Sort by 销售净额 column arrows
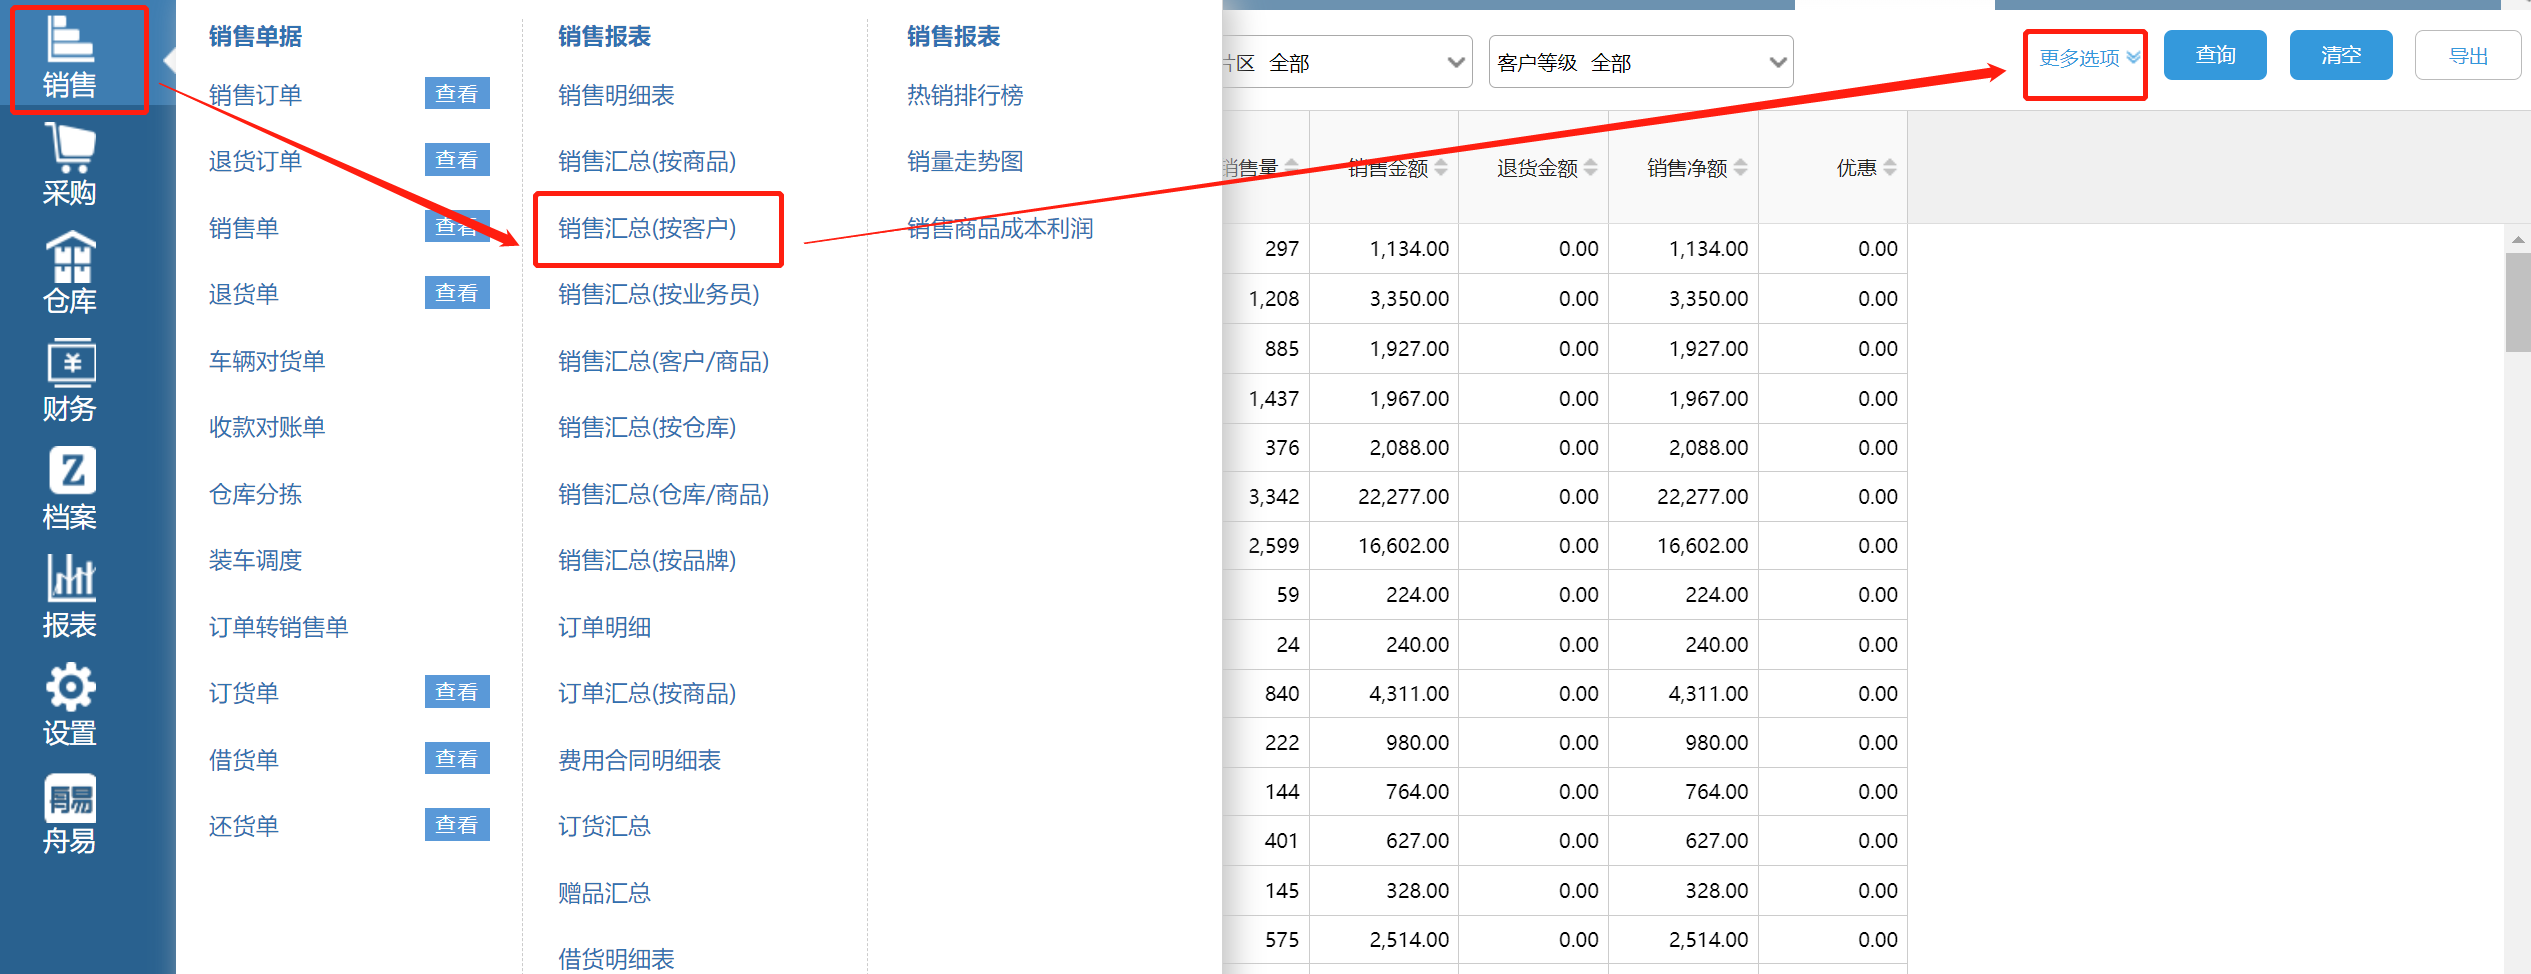 click(x=1741, y=167)
